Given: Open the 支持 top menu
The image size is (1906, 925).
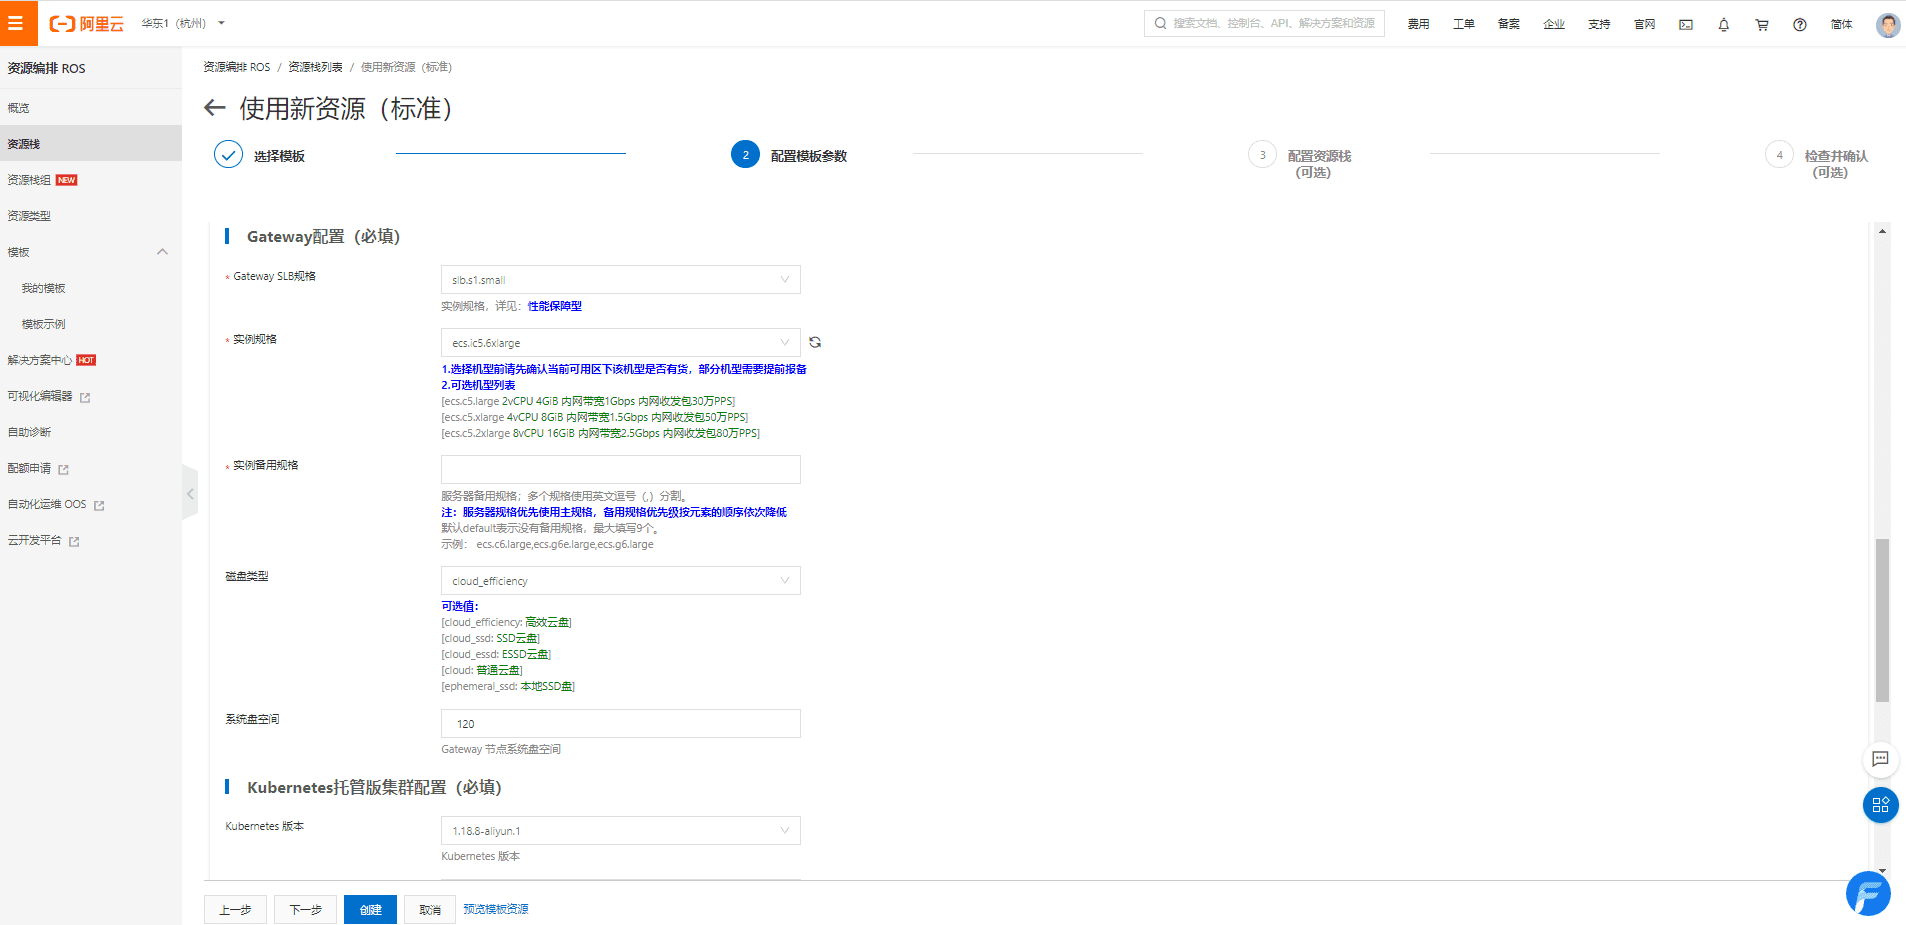Looking at the screenshot, I should (x=1599, y=24).
